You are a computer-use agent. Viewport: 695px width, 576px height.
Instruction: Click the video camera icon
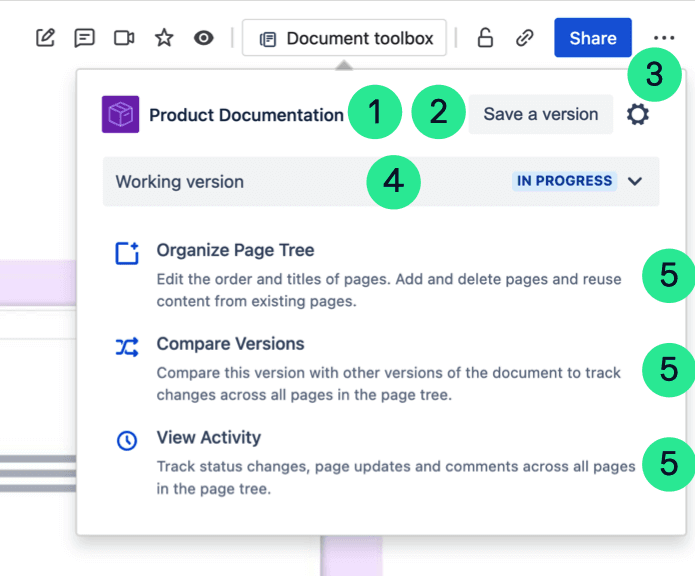click(x=124, y=38)
